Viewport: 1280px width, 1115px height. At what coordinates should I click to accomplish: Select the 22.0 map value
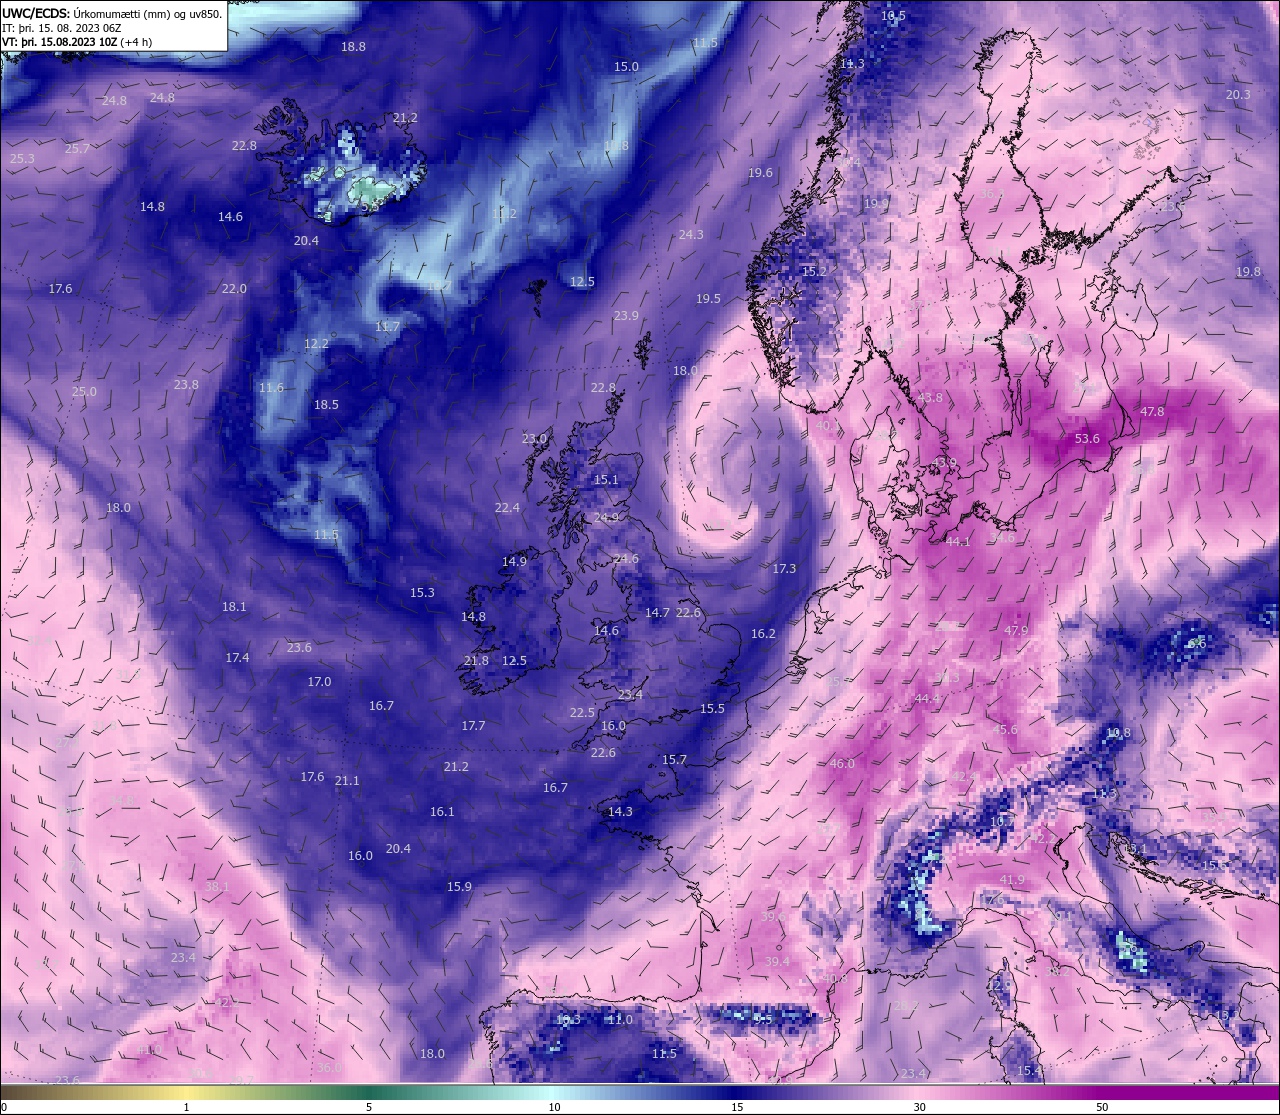[x=234, y=289]
